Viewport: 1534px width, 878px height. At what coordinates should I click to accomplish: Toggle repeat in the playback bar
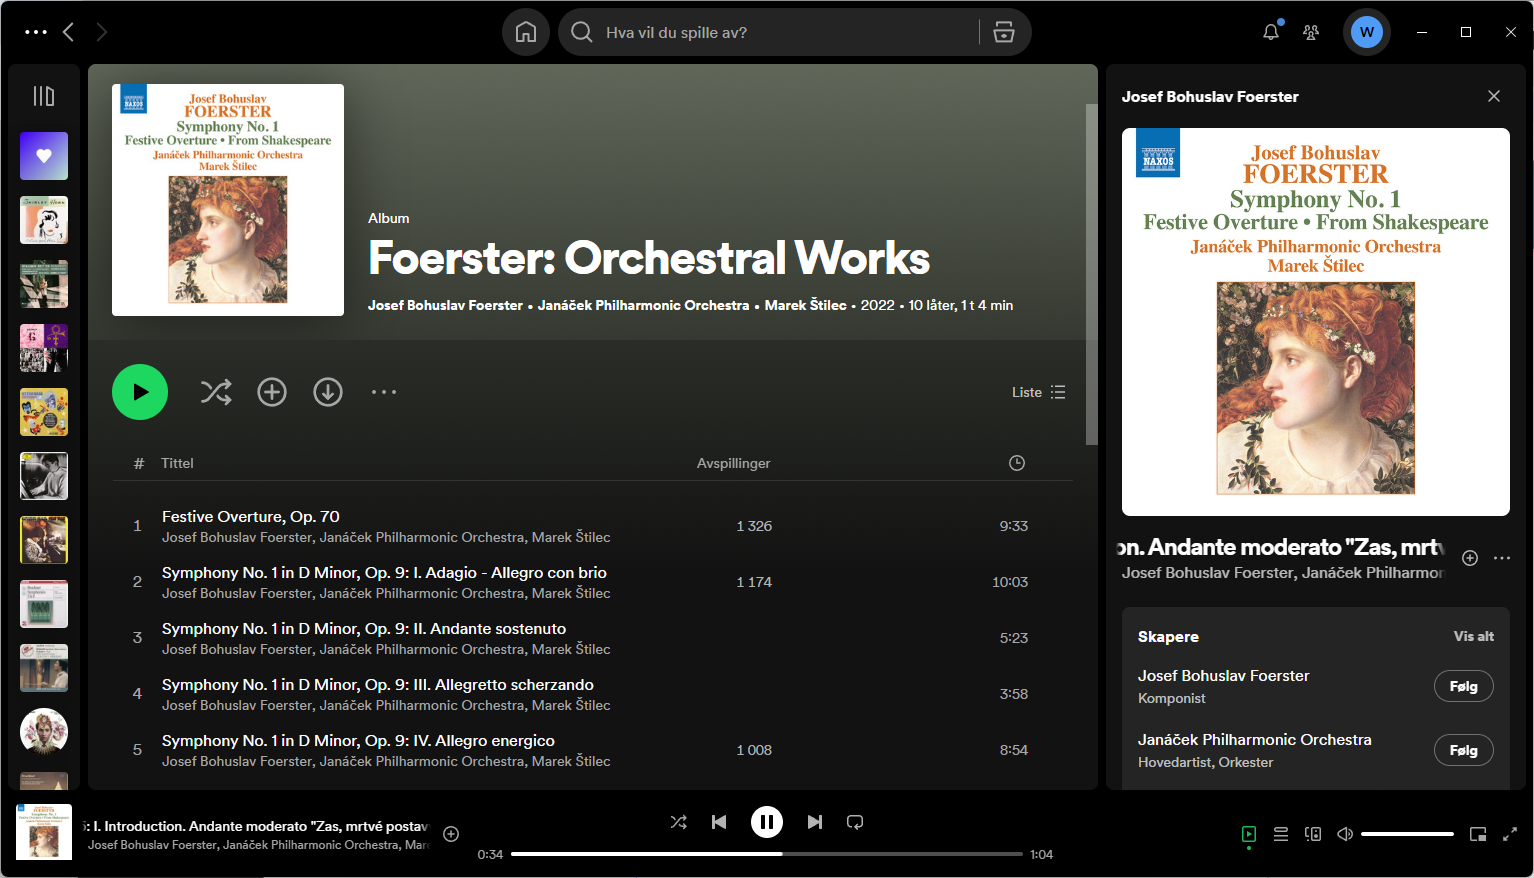855,822
